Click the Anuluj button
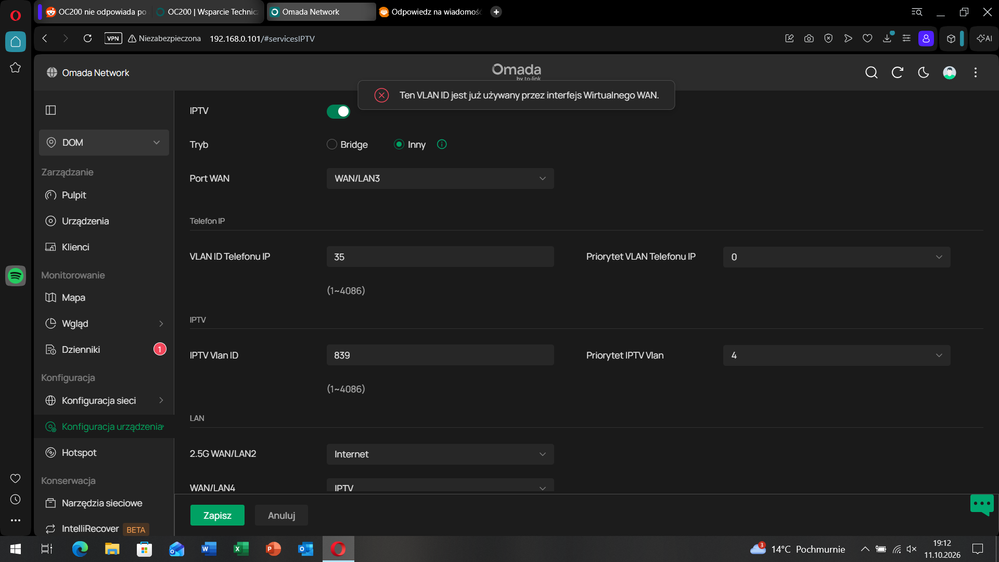 coord(281,515)
